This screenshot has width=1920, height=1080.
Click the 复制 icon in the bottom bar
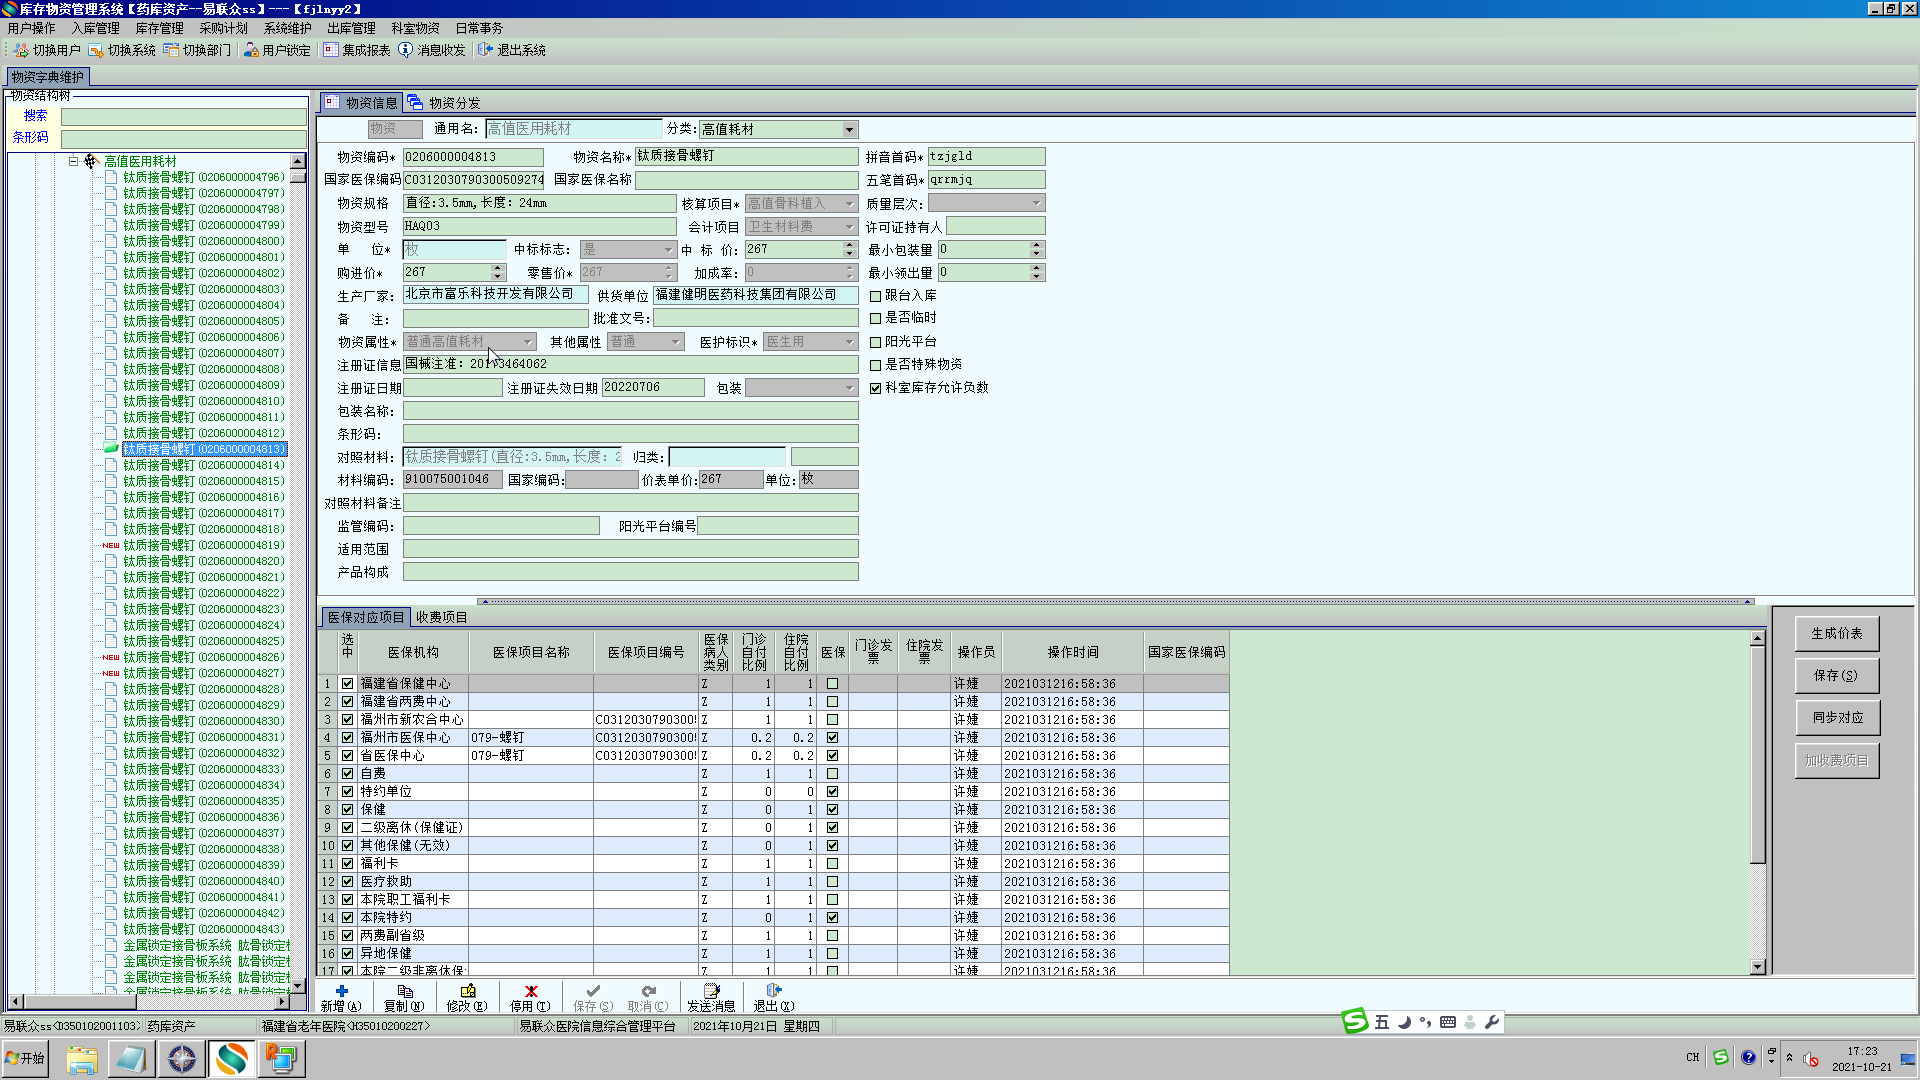404,992
